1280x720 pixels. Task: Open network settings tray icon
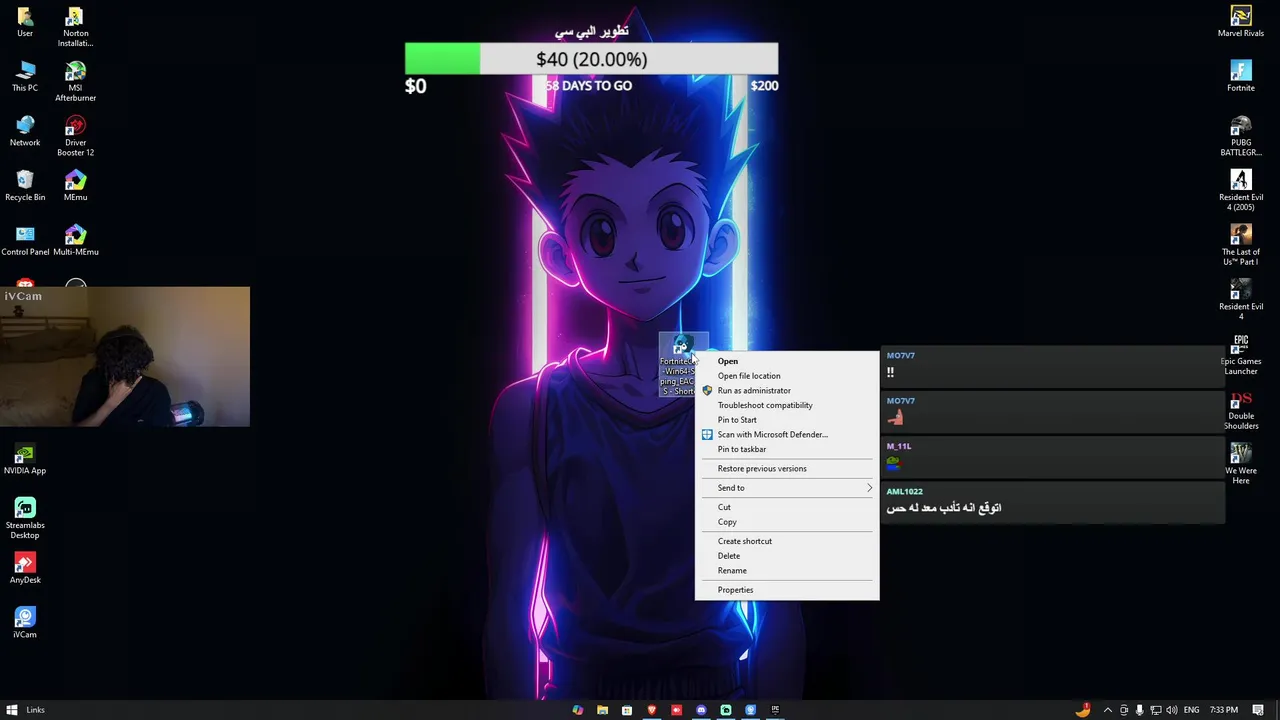point(1155,710)
